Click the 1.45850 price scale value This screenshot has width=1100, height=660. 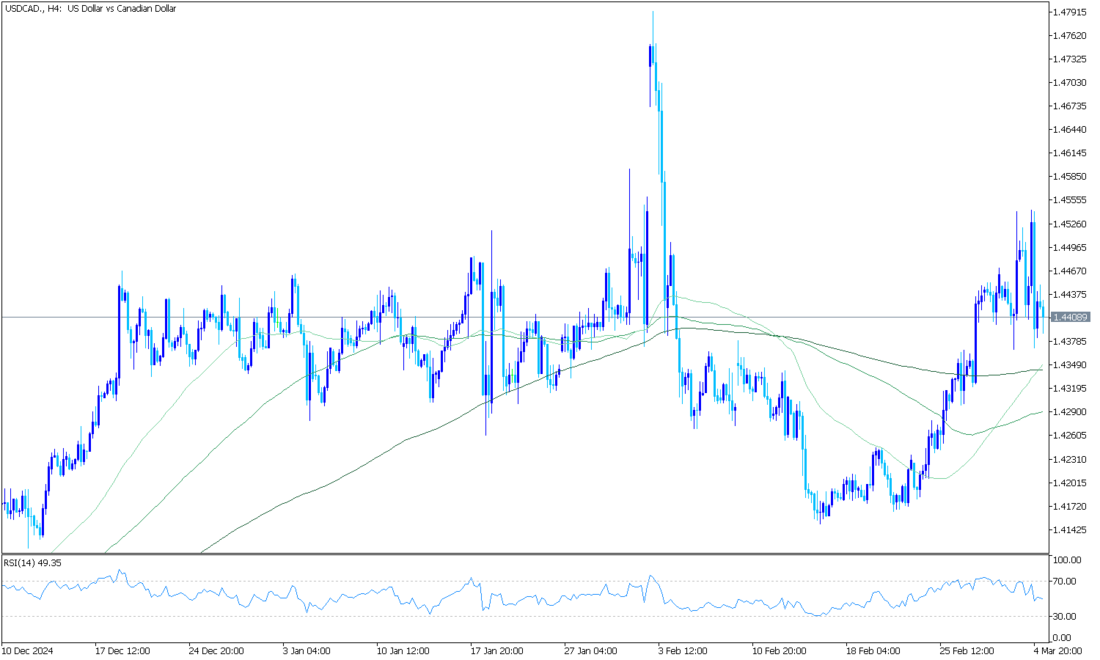point(1069,177)
